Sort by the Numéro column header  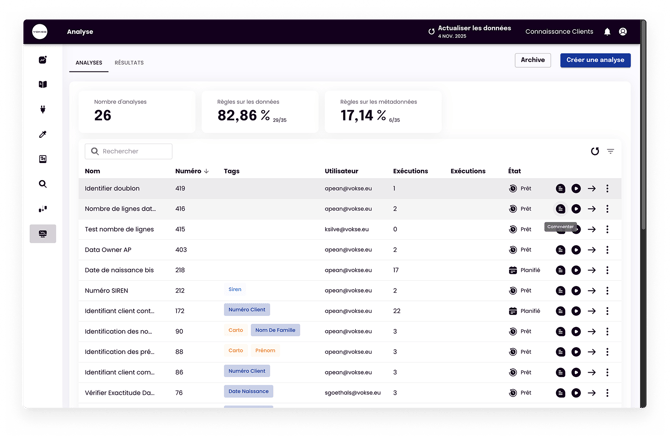coord(192,171)
